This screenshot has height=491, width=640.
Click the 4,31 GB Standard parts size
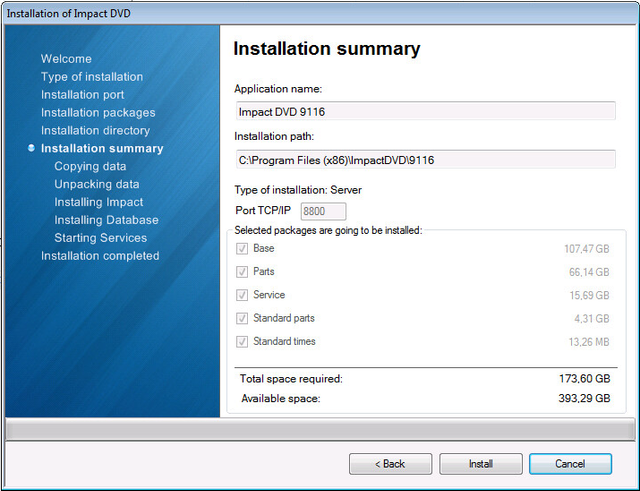coord(592,318)
